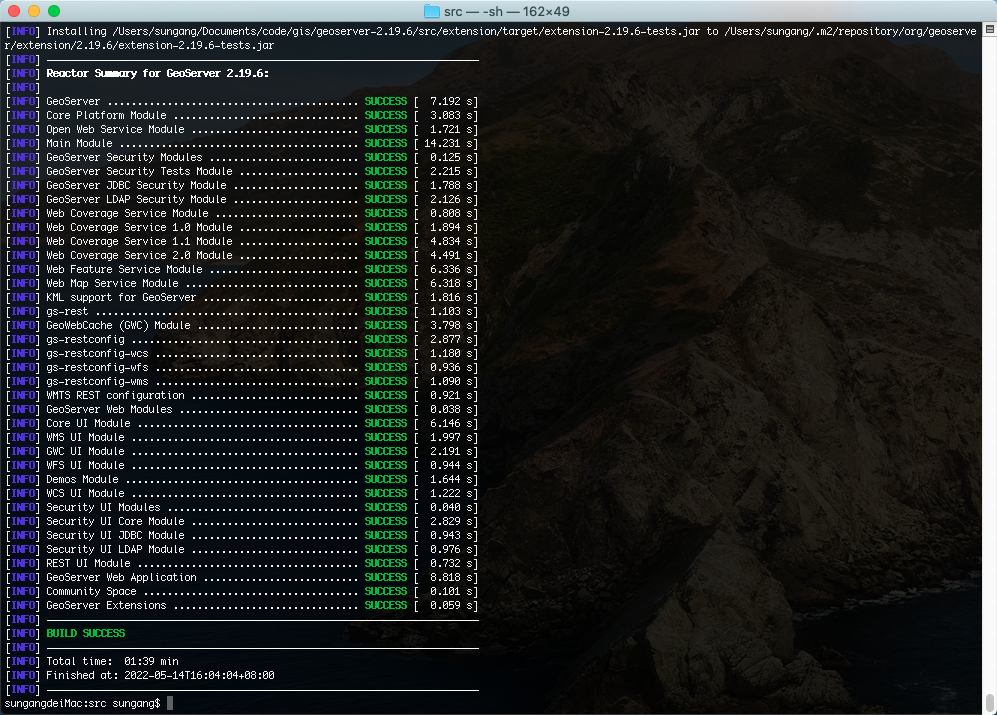Click the scrollbar thumb at the bottom right
The width and height of the screenshot is (997, 715).
click(989, 701)
